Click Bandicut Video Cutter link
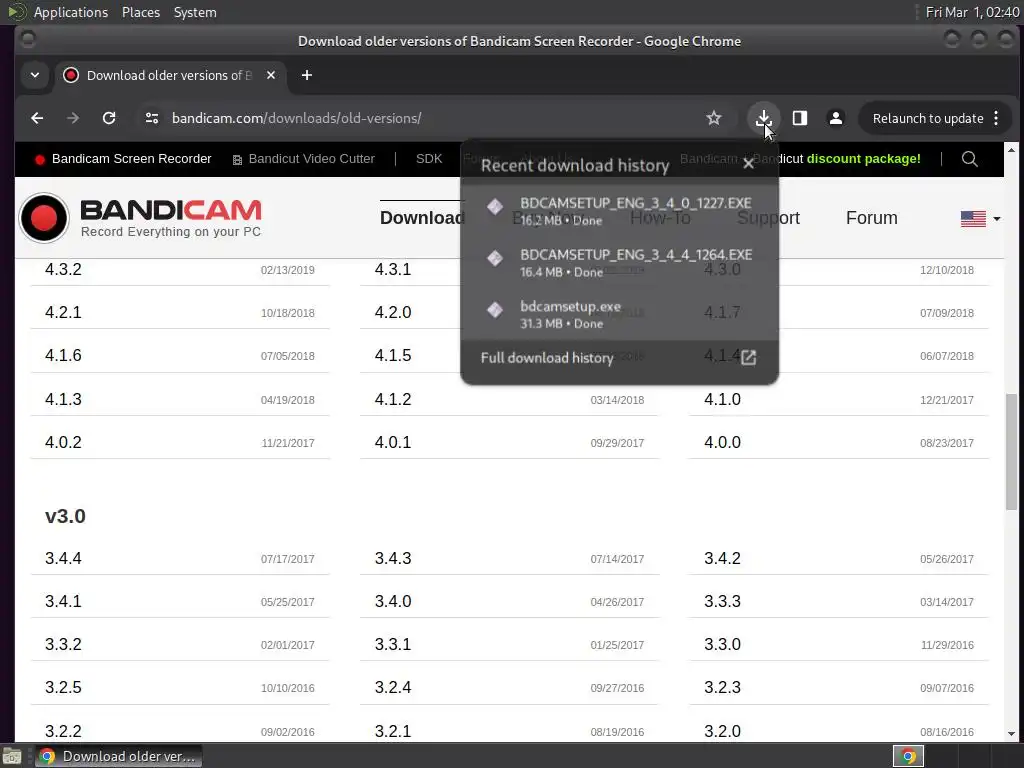1024x768 pixels. pos(304,159)
